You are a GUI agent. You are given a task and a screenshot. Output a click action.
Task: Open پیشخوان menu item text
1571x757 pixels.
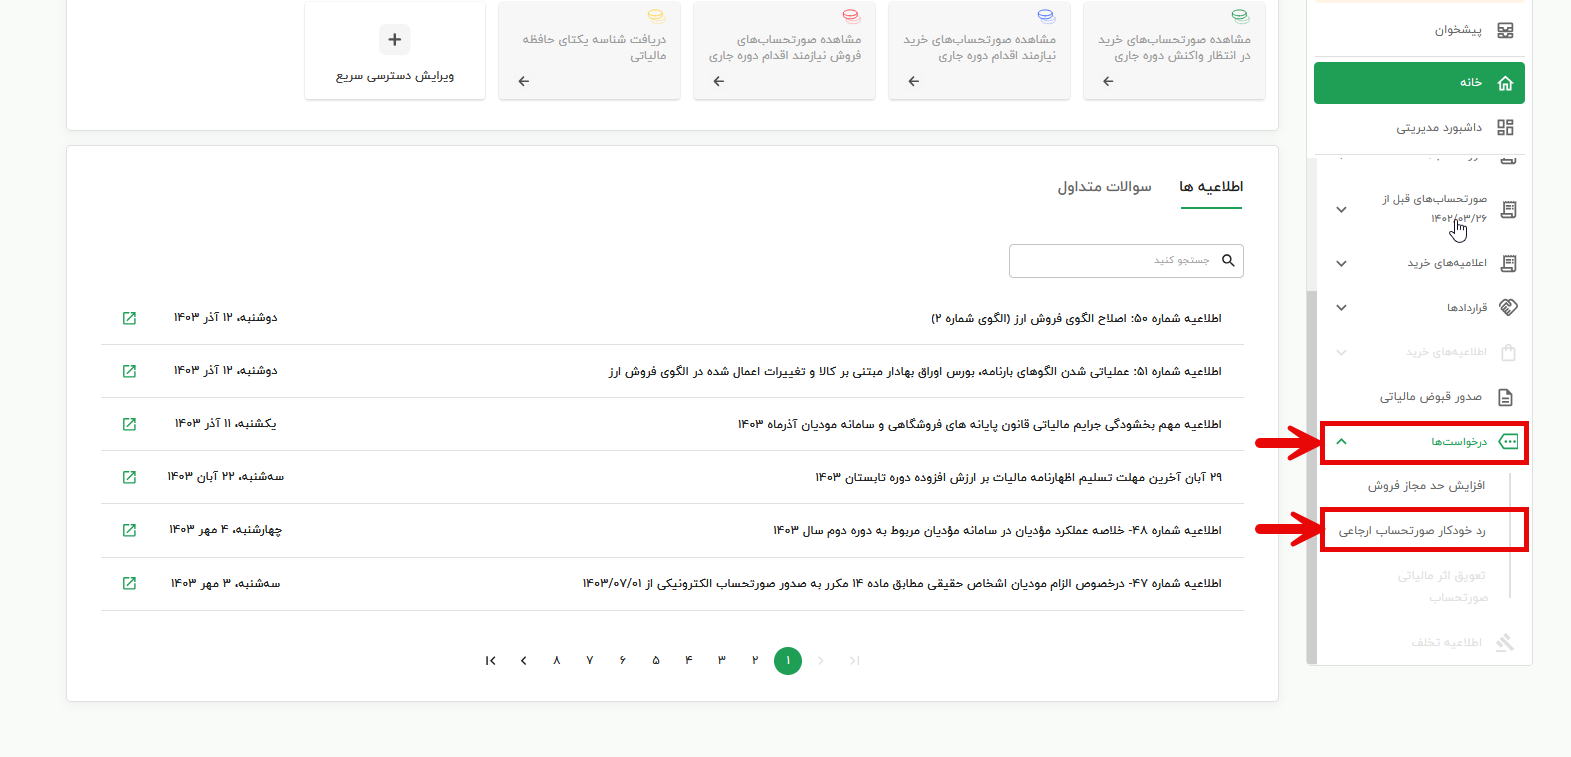1459,30
